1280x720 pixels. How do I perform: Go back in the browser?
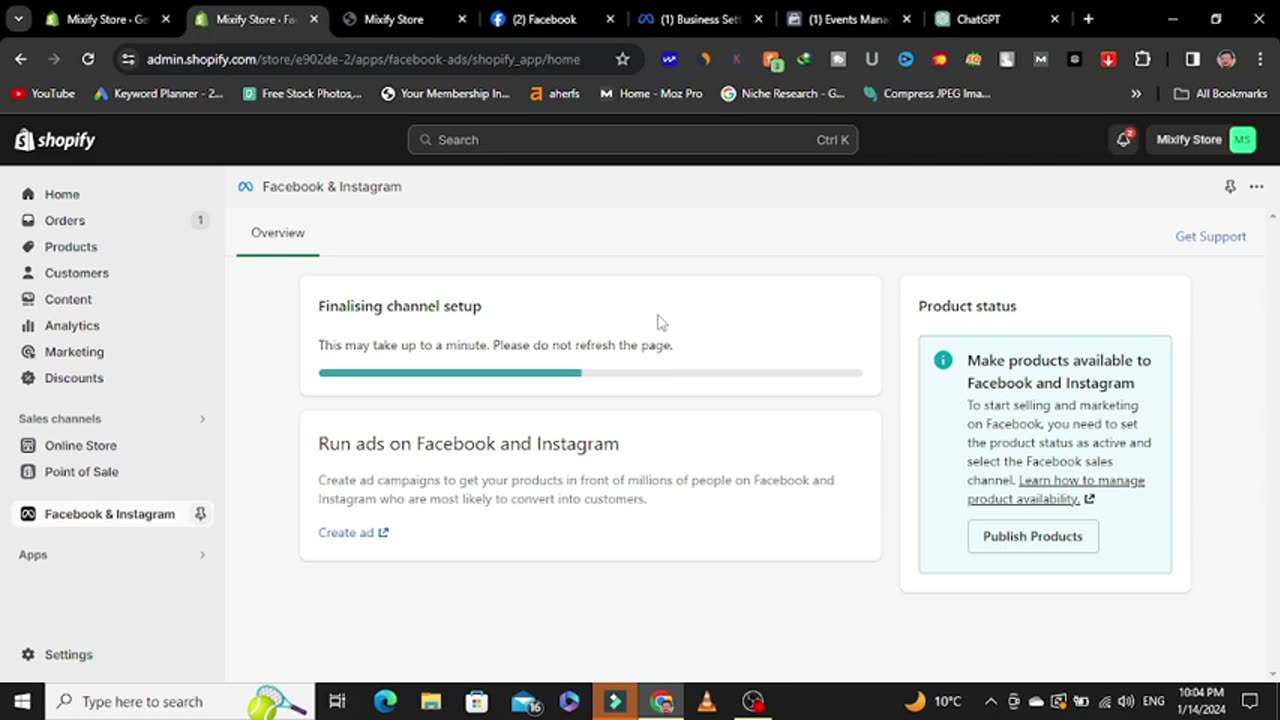[21, 59]
